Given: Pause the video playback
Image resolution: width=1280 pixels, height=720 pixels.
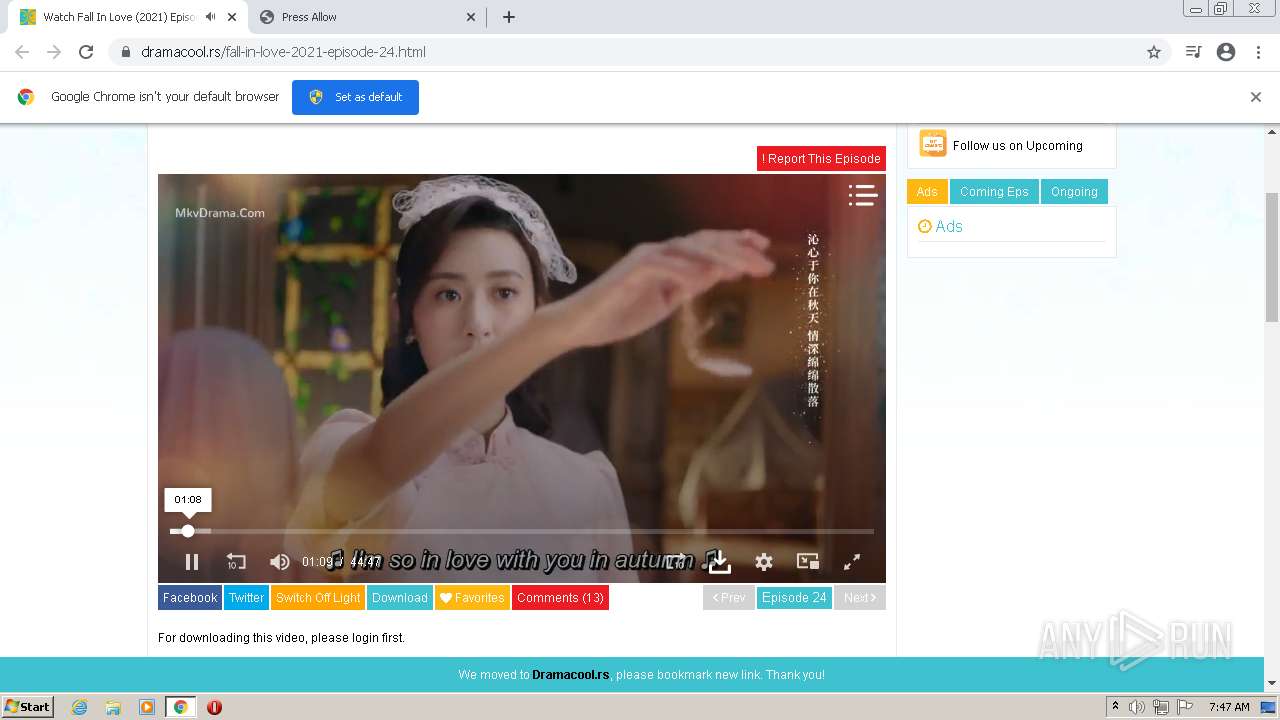Looking at the screenshot, I should click(x=192, y=562).
